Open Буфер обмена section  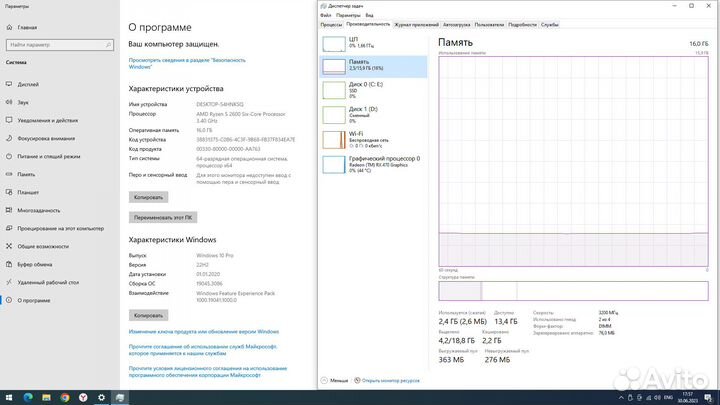(35, 264)
